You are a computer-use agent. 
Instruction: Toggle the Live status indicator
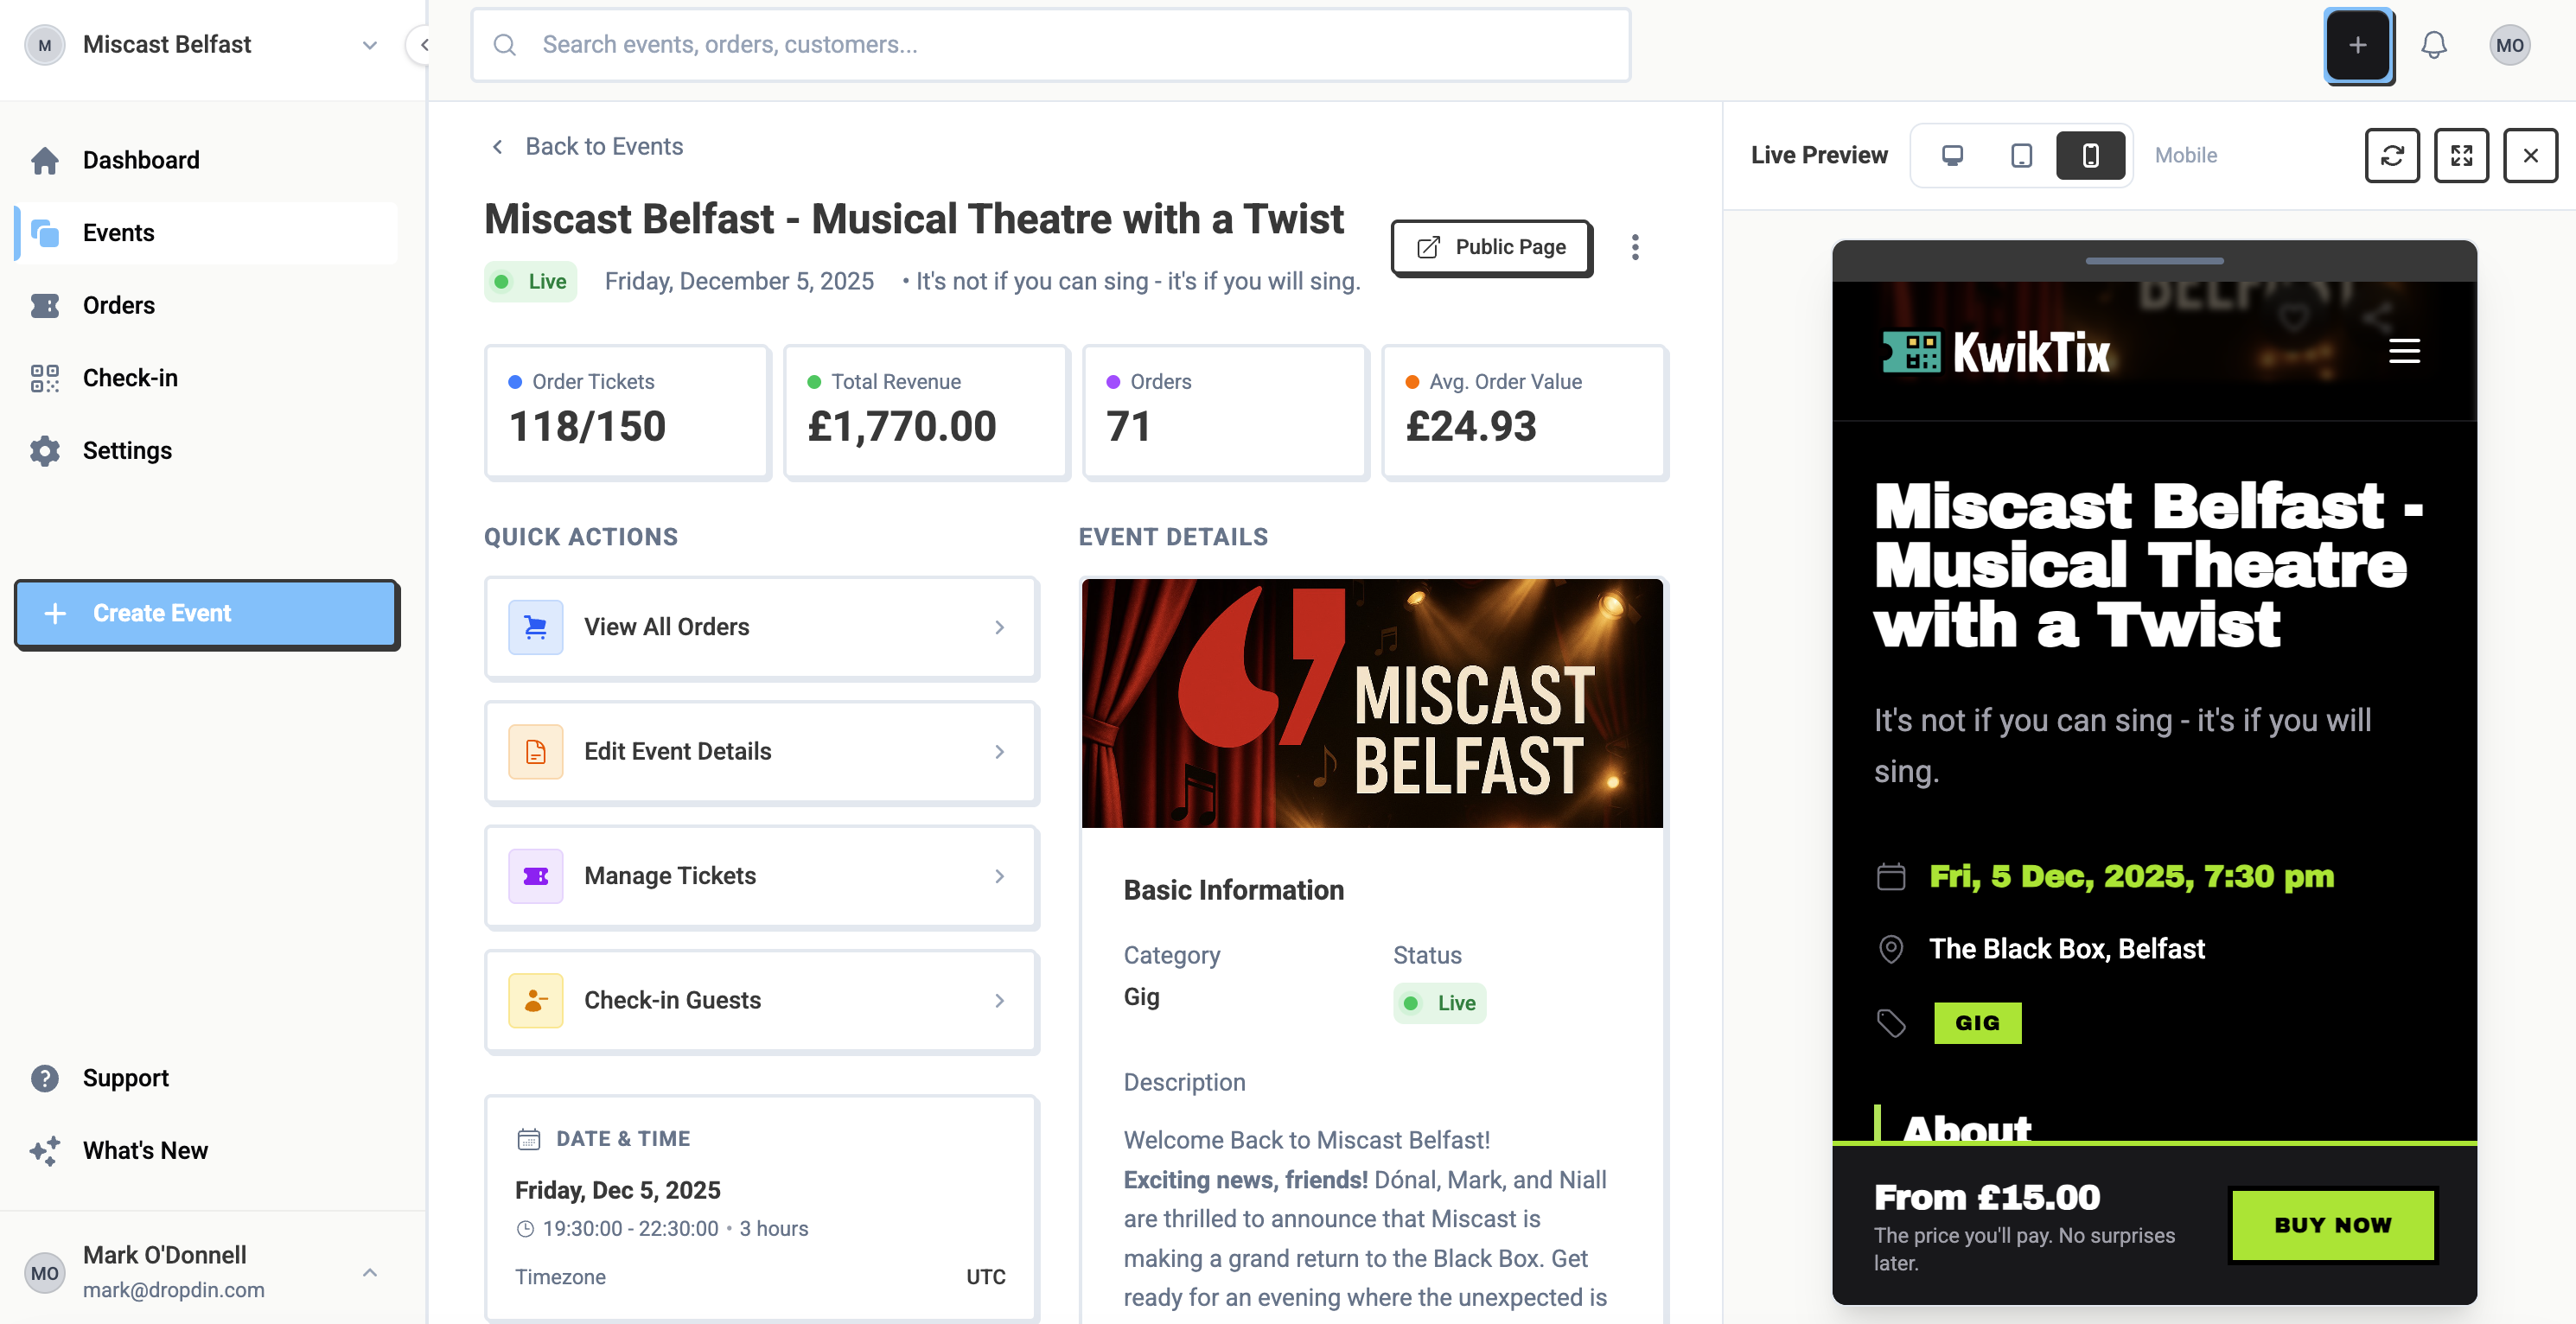(530, 281)
